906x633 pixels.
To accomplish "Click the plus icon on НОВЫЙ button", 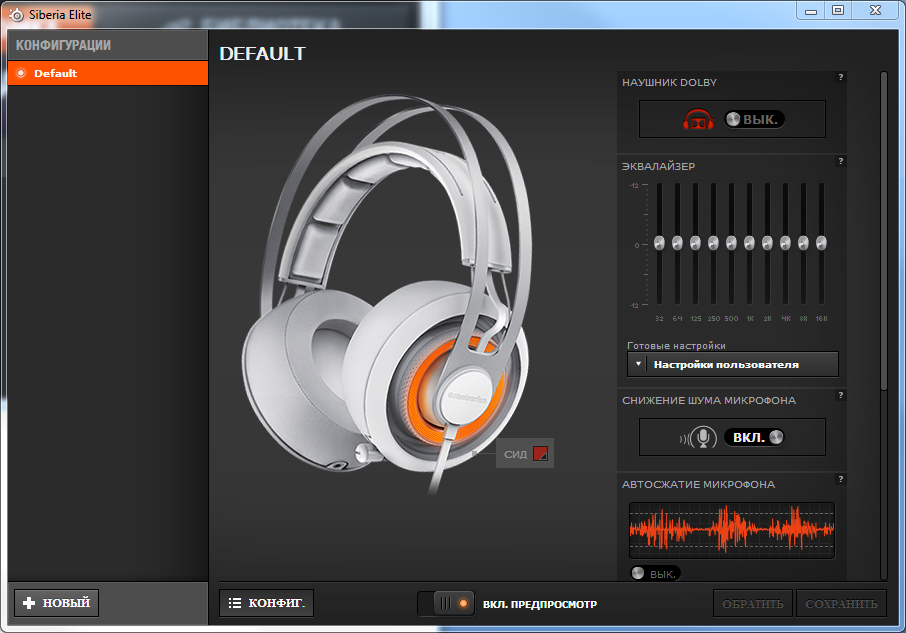I will [x=29, y=603].
